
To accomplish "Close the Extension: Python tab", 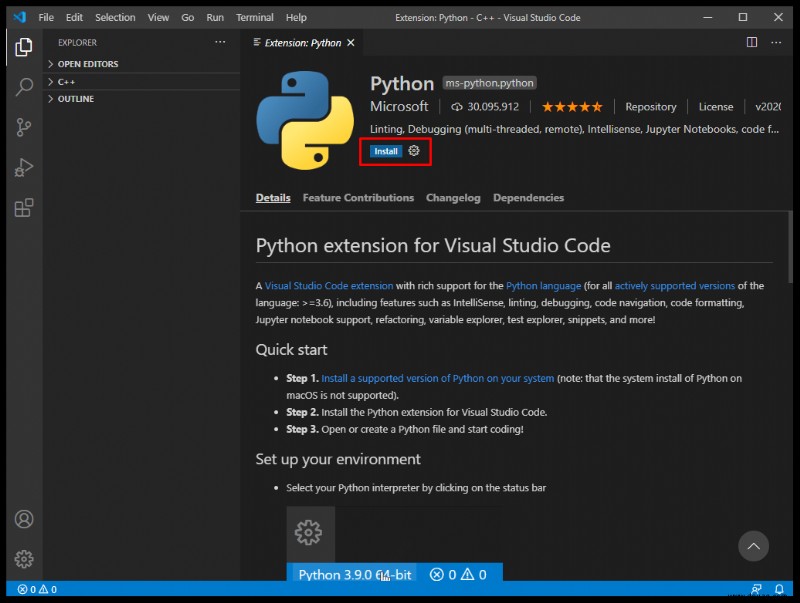I will [351, 42].
